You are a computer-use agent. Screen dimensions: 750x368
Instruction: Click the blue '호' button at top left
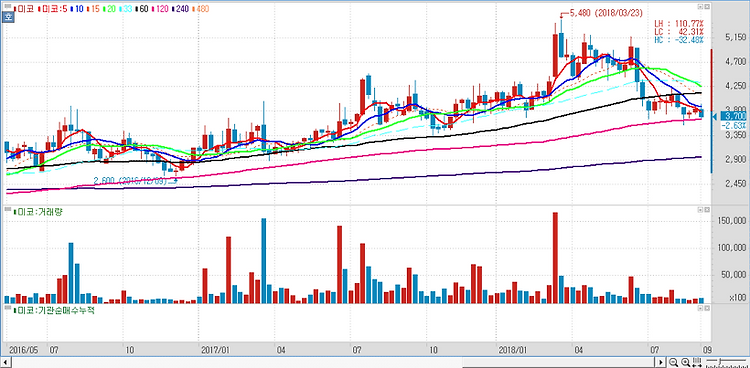8,17
